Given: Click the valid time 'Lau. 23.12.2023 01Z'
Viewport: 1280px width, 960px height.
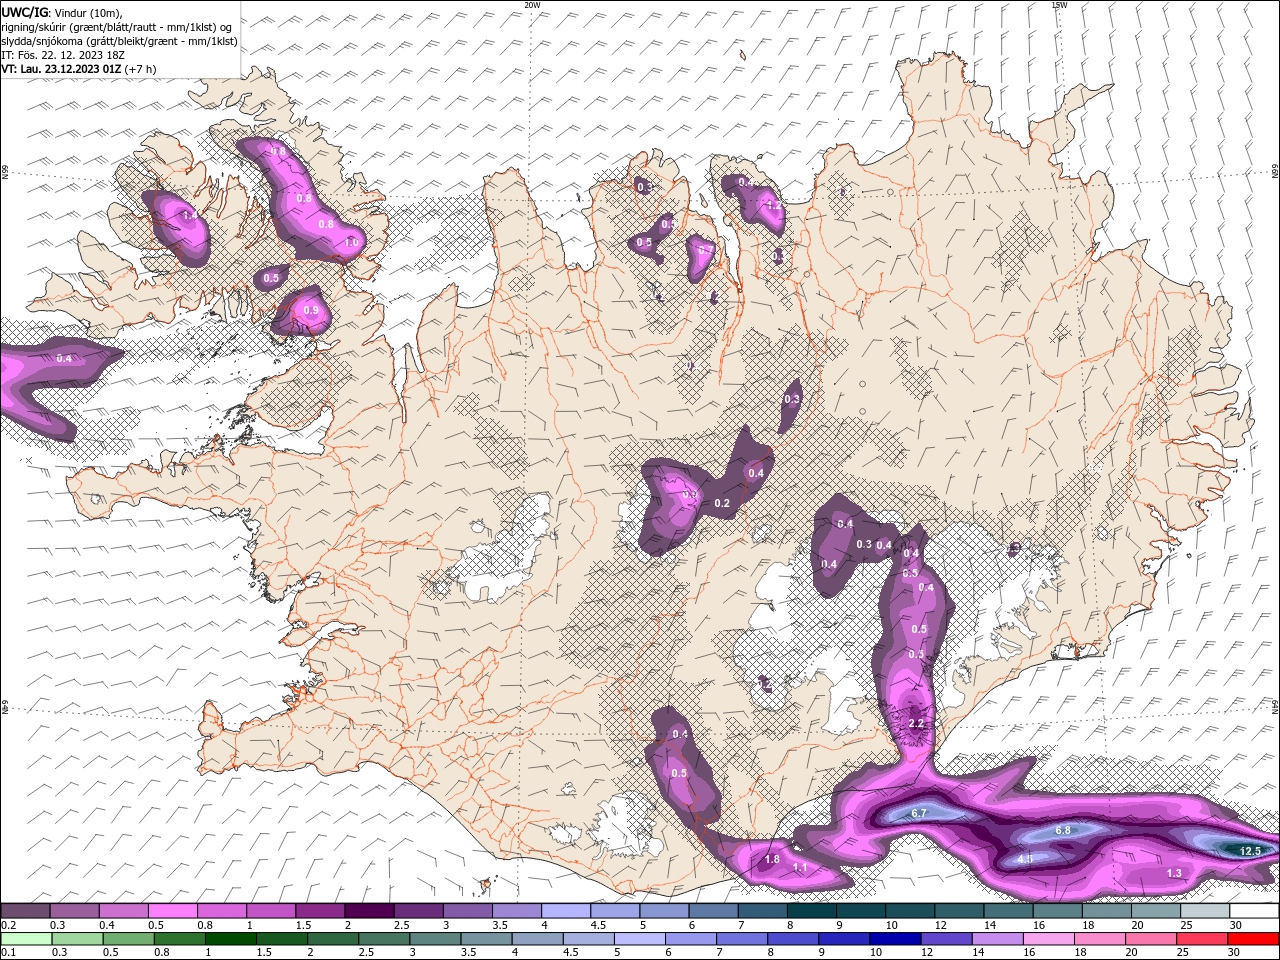Looking at the screenshot, I should pyautogui.click(x=70, y=69).
